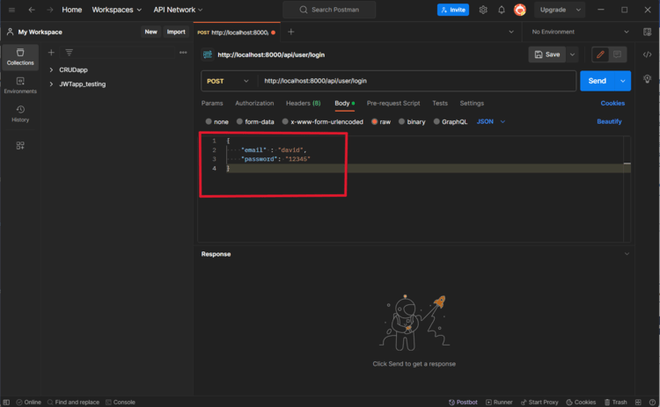Select the GraphQL body radio button
The width and height of the screenshot is (660, 407).
tap(436, 122)
